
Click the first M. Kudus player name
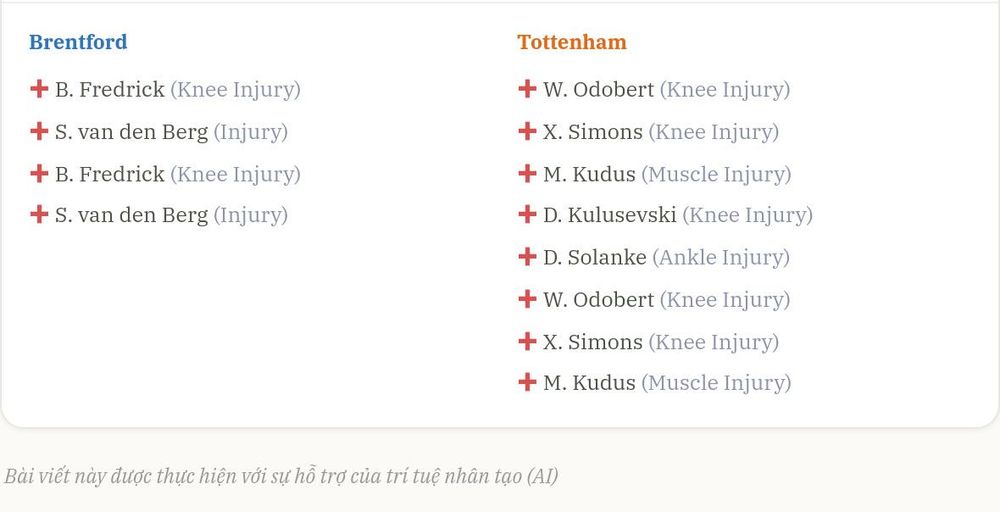coord(589,173)
